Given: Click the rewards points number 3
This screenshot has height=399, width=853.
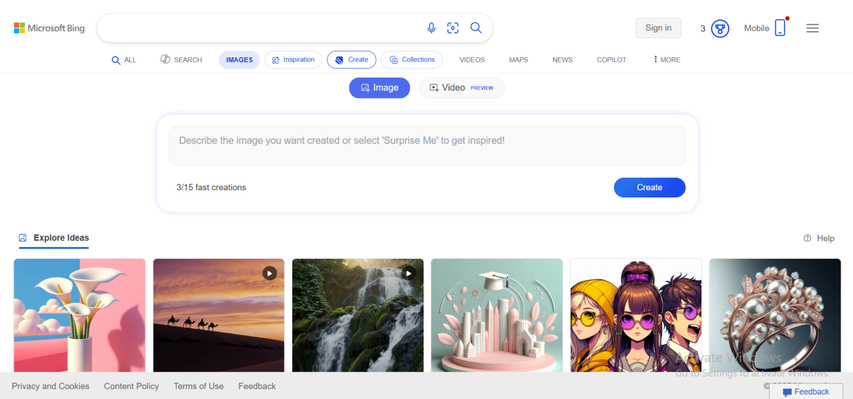Looking at the screenshot, I should tap(703, 28).
